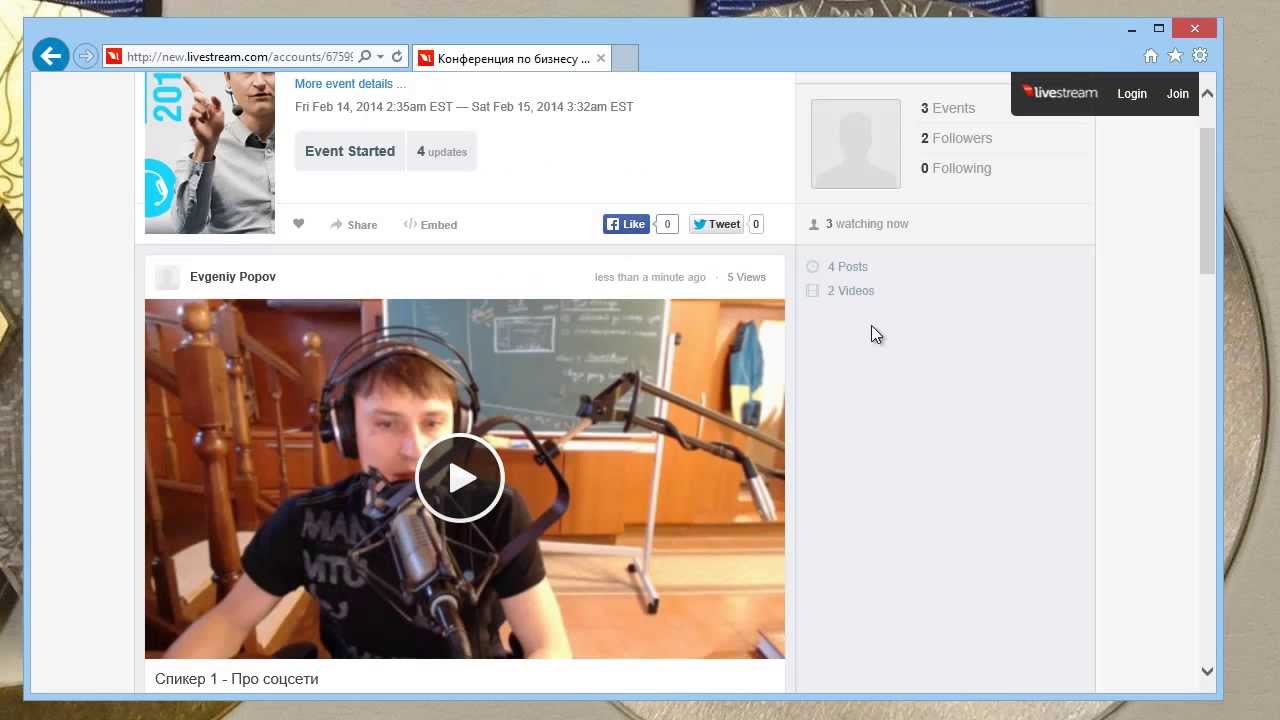Open a new blank tab

(x=625, y=58)
